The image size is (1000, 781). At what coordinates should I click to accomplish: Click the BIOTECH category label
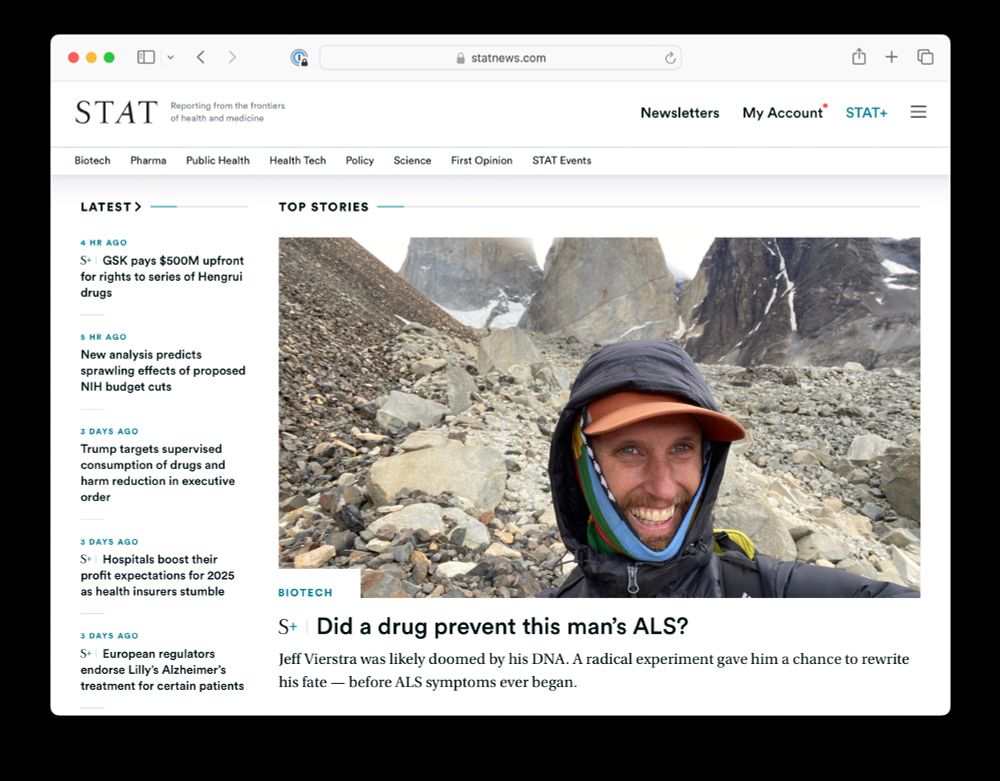305,592
